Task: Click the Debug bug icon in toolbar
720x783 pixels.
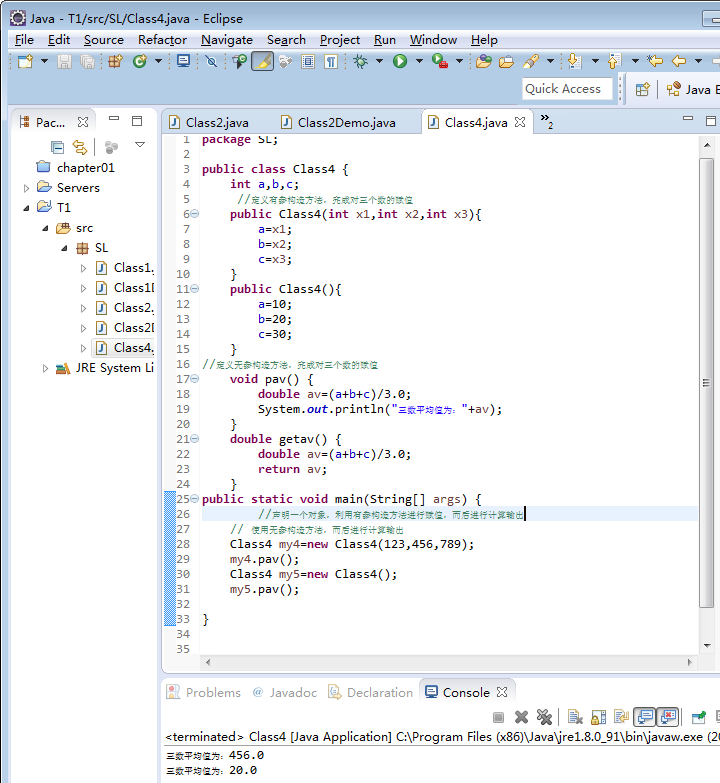Action: [361, 62]
